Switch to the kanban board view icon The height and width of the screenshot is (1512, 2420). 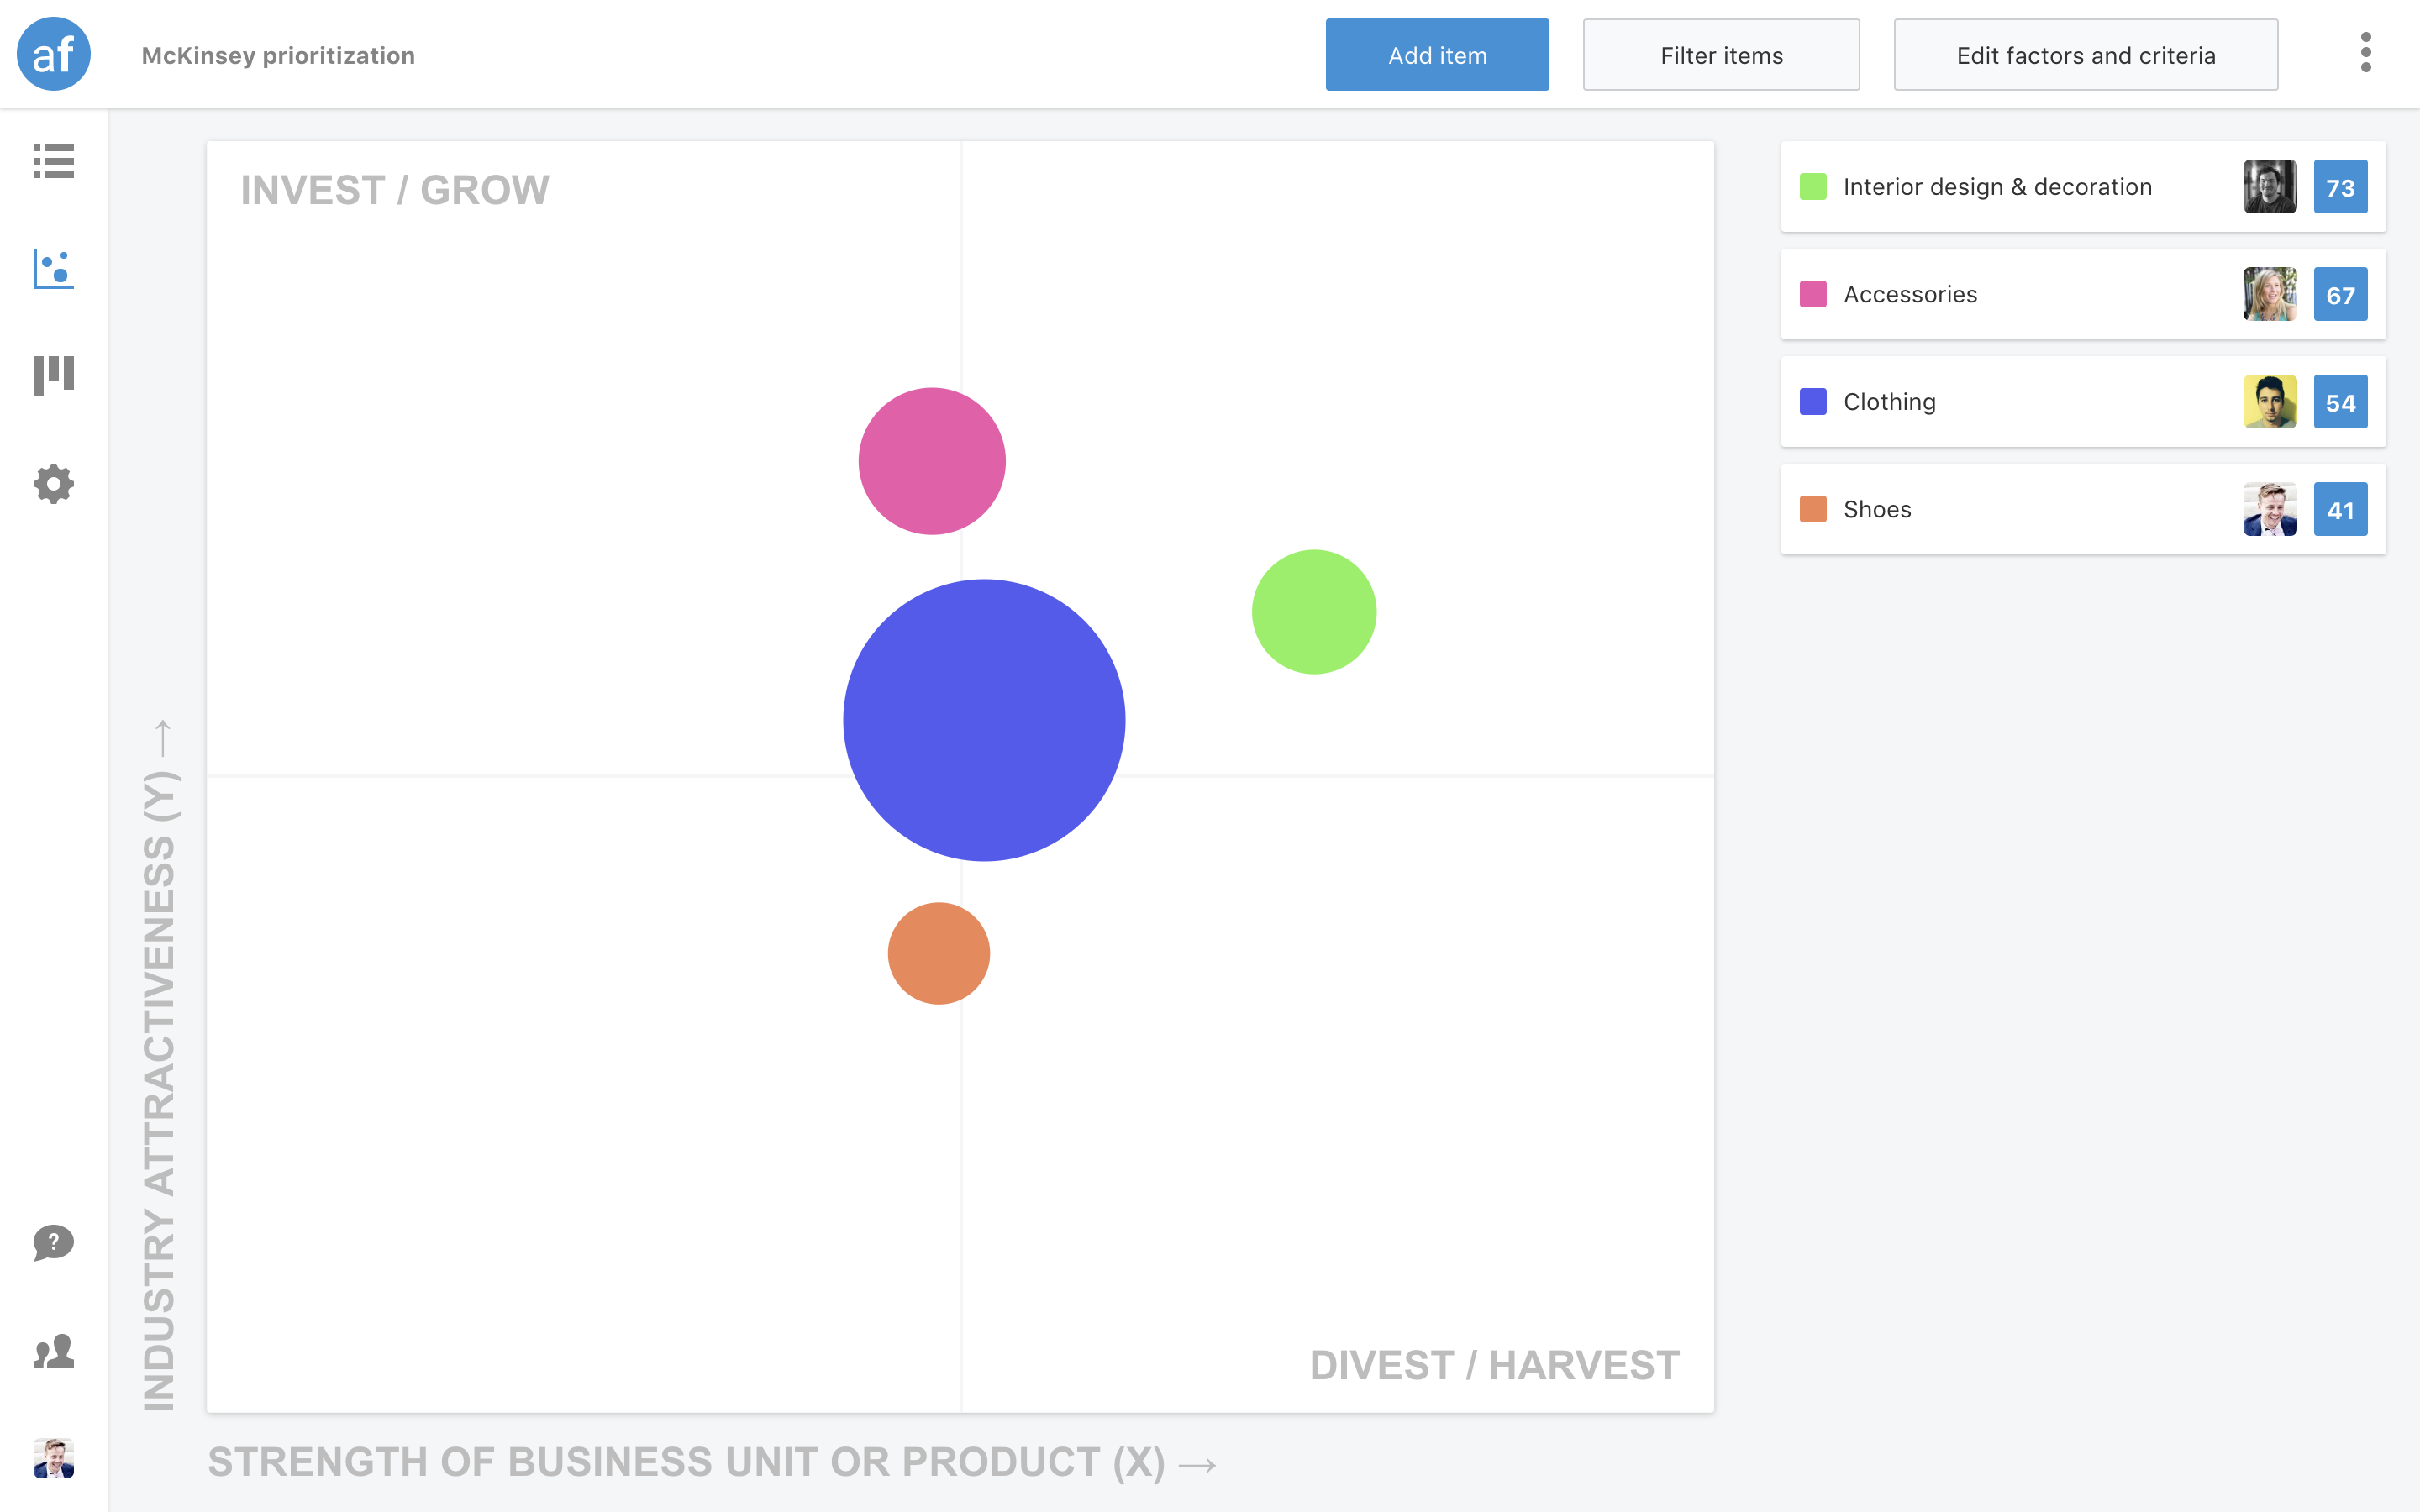click(x=53, y=374)
